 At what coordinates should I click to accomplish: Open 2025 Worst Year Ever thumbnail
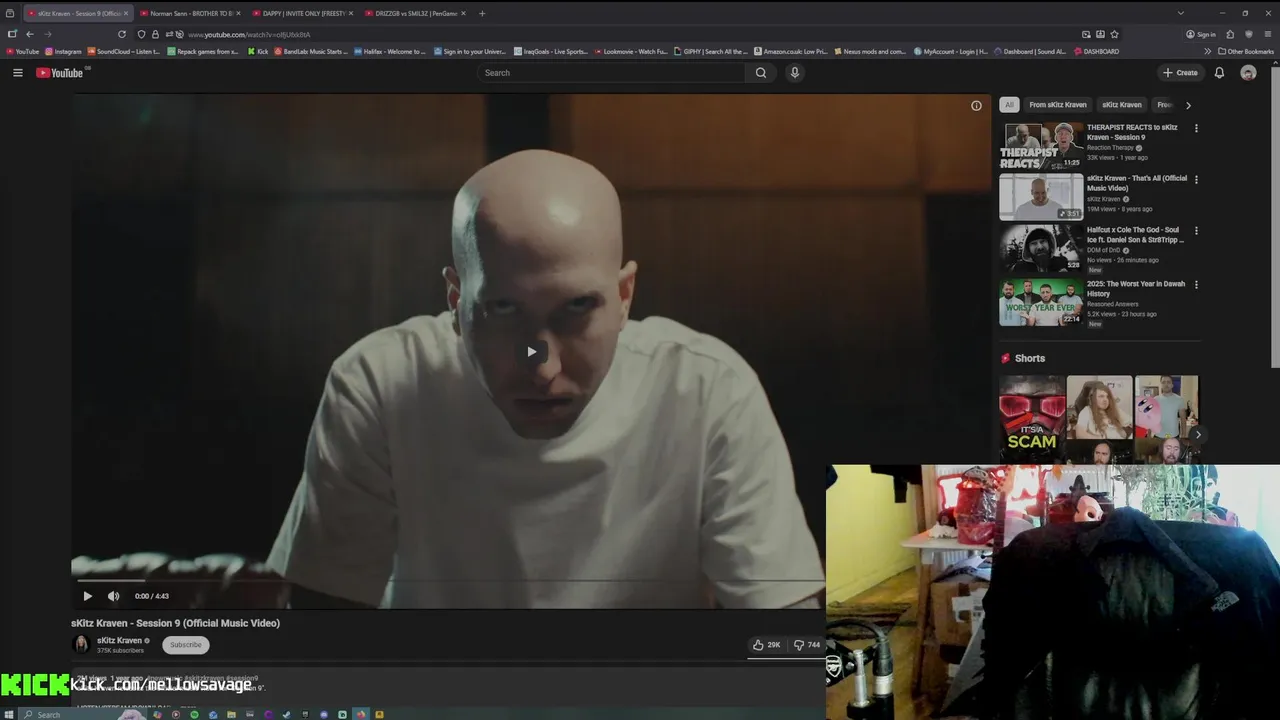[1041, 302]
